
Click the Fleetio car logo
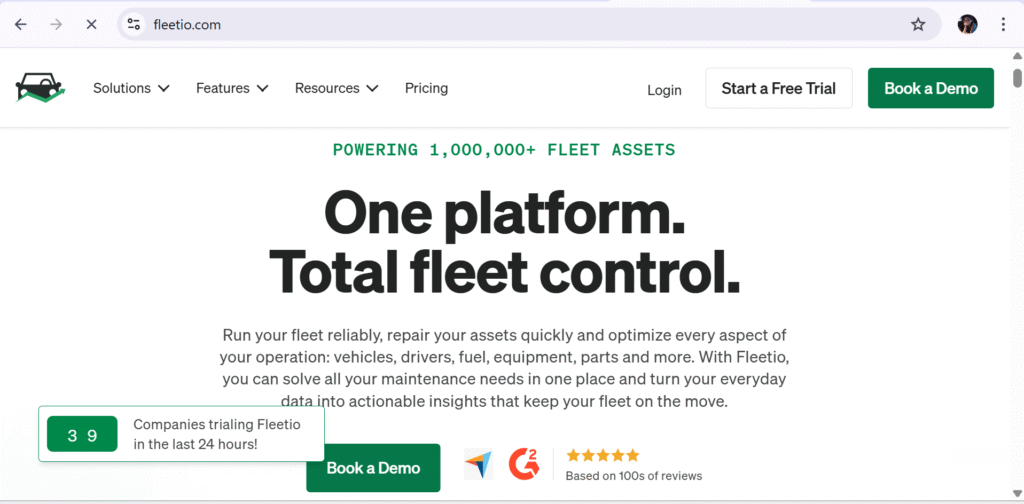(40, 87)
